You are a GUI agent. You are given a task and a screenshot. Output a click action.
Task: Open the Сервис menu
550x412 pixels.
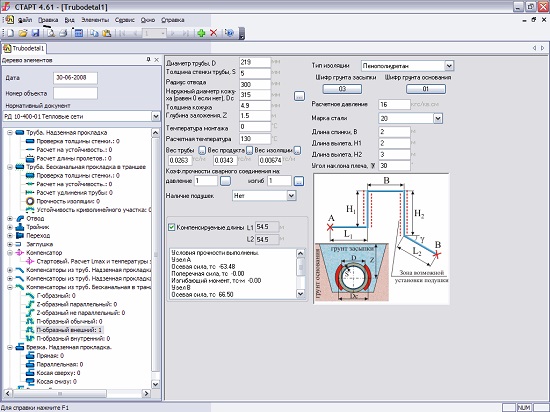(x=125, y=20)
